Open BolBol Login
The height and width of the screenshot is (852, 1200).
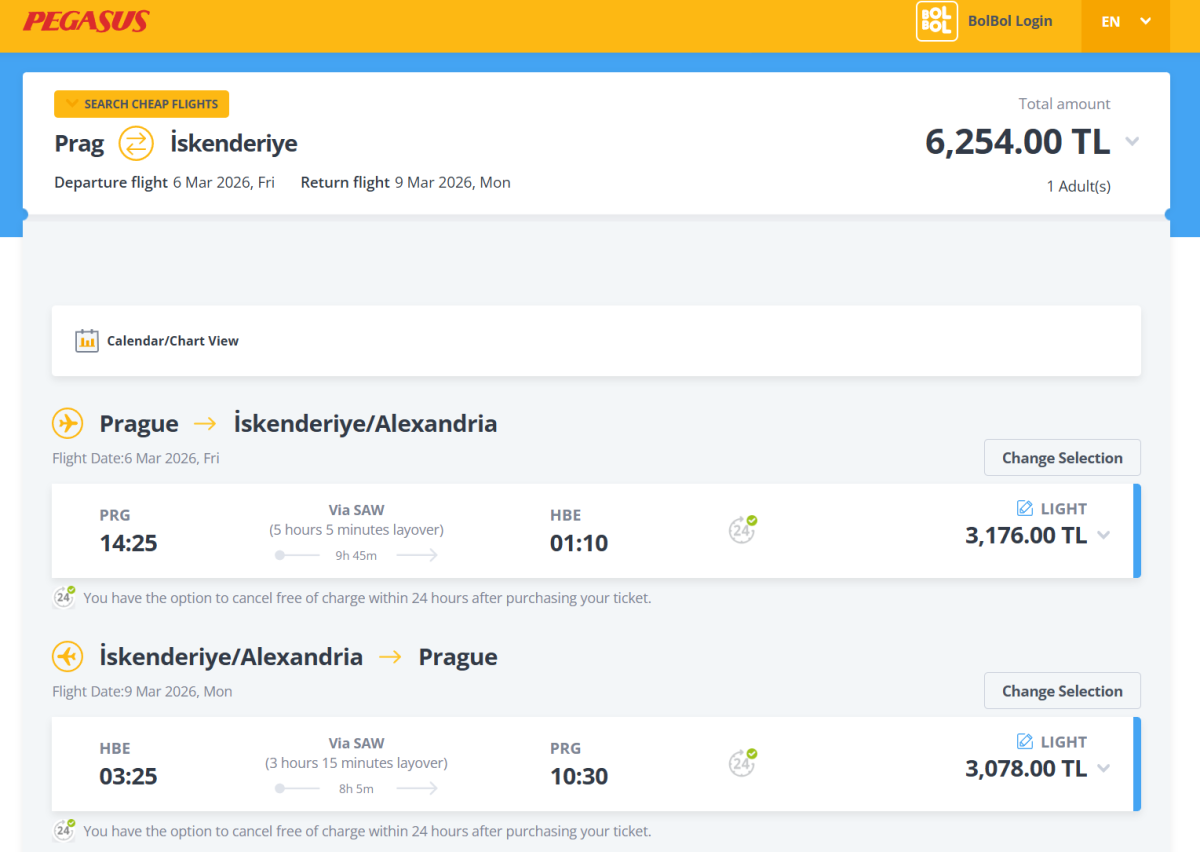1009,21
